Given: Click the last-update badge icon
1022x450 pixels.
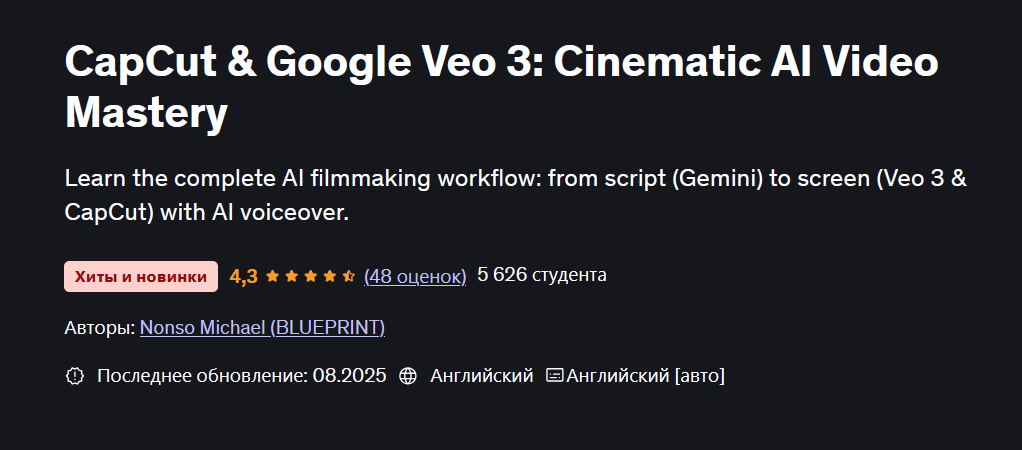Looking at the screenshot, I should (x=74, y=376).
